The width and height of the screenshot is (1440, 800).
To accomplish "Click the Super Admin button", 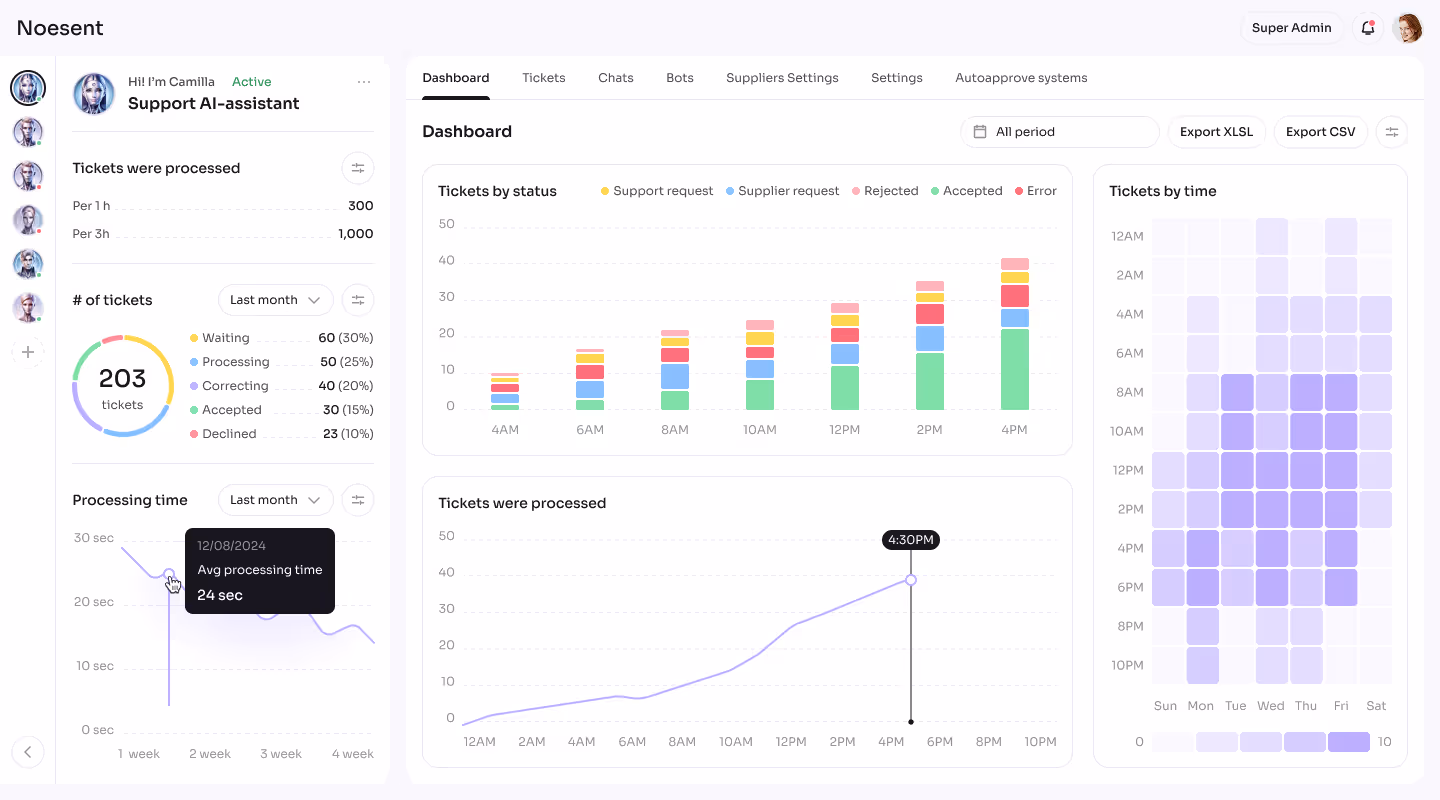I will 1291,28.
